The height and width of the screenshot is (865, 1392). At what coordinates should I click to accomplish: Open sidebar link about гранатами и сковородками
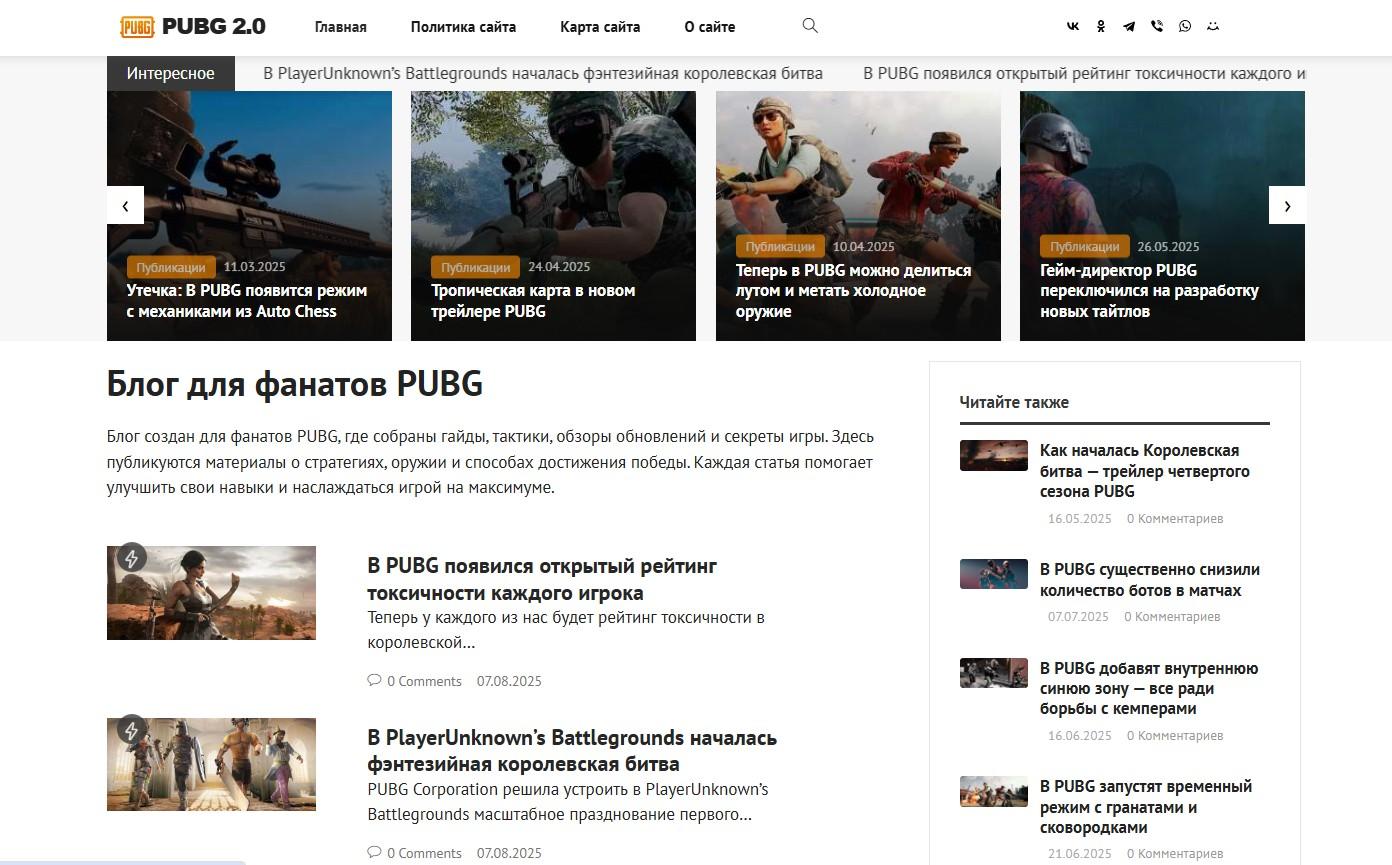[x=1146, y=807]
